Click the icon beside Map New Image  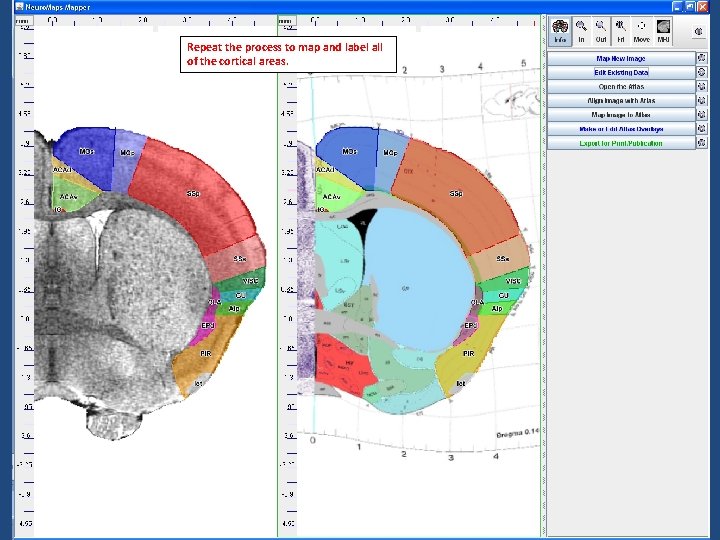click(x=702, y=58)
